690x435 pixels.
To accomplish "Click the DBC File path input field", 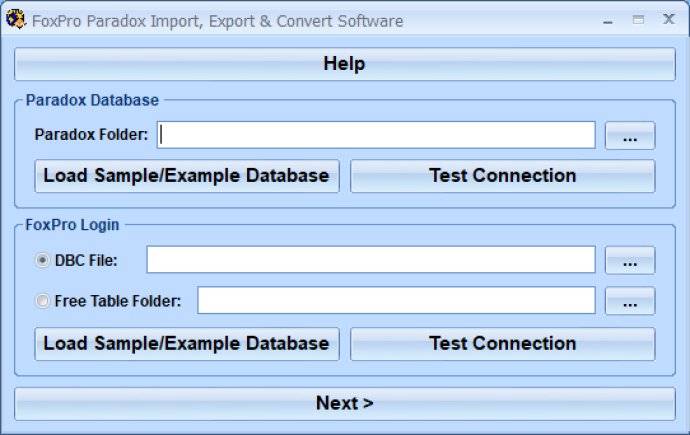I will pos(371,260).
